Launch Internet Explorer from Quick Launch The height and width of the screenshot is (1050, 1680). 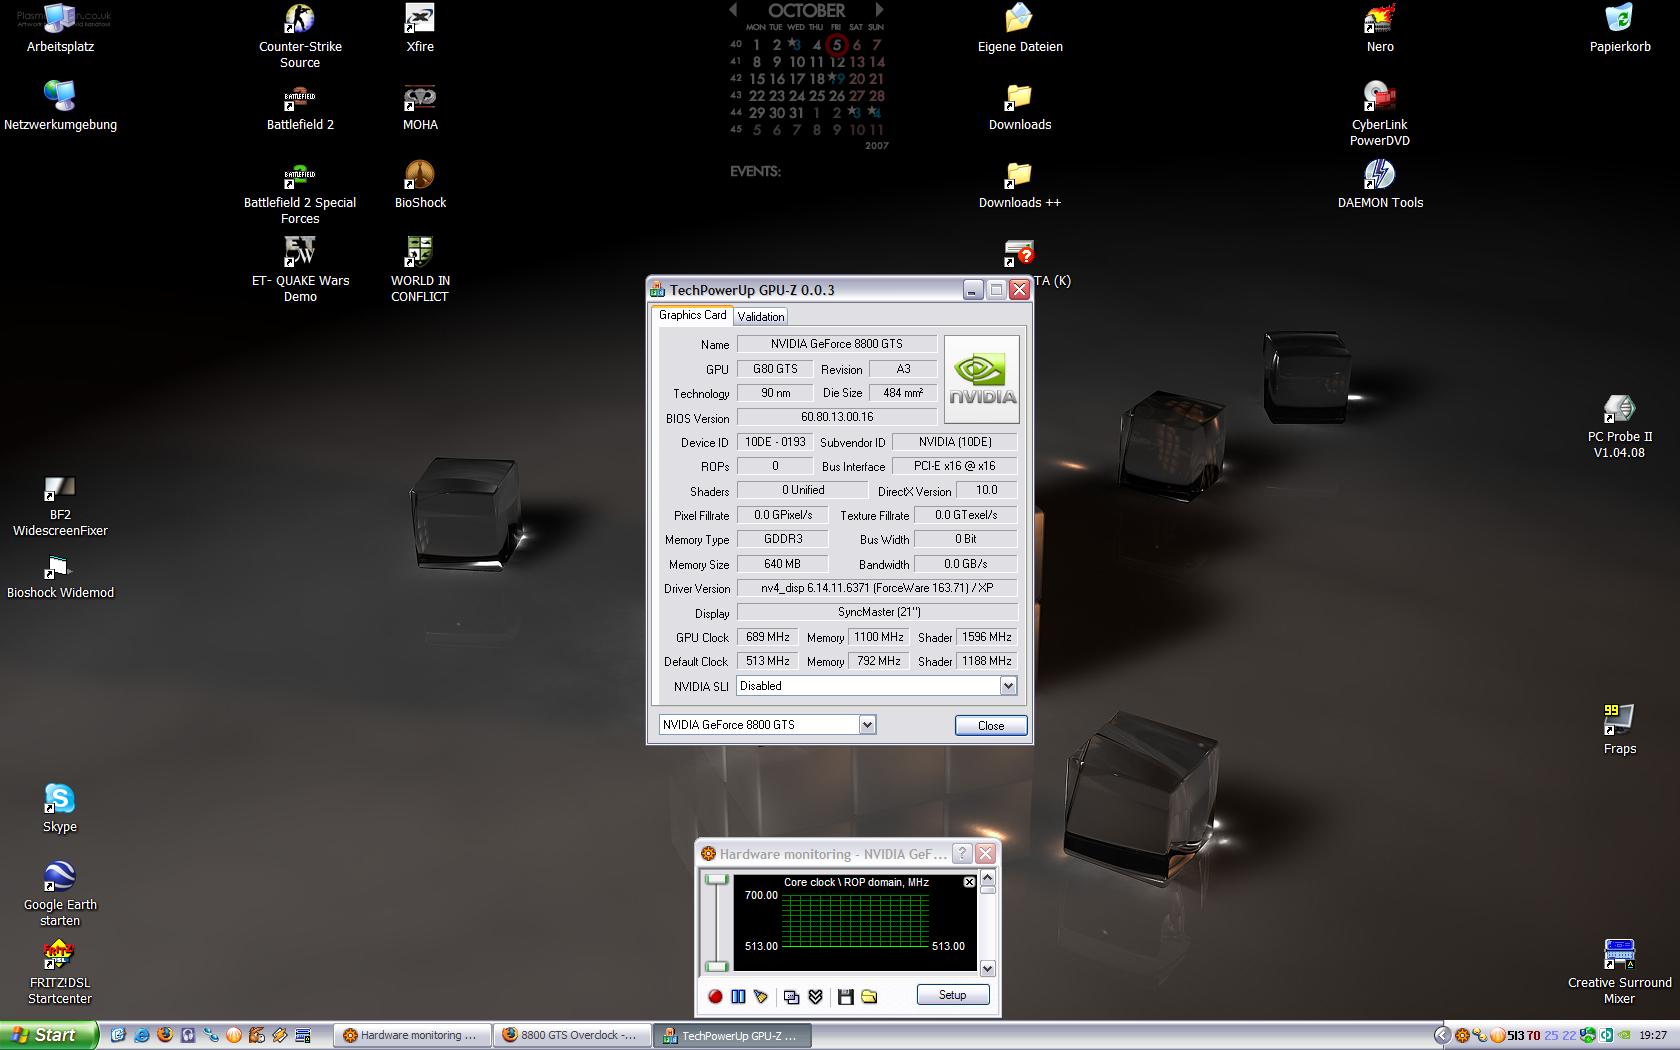click(x=141, y=1035)
